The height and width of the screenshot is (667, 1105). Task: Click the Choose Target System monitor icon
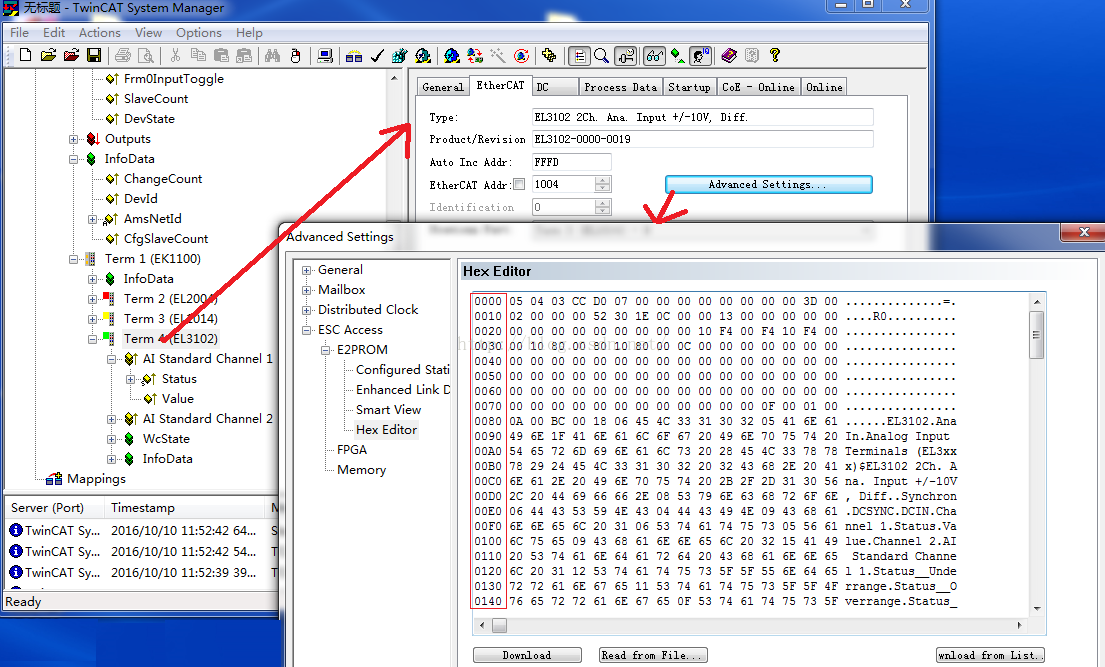coord(325,57)
